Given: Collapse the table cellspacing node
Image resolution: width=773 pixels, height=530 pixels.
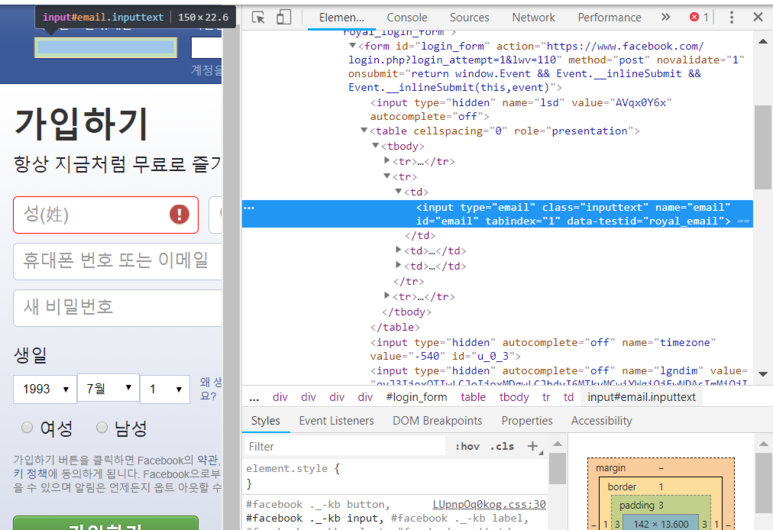Looking at the screenshot, I should 364,130.
